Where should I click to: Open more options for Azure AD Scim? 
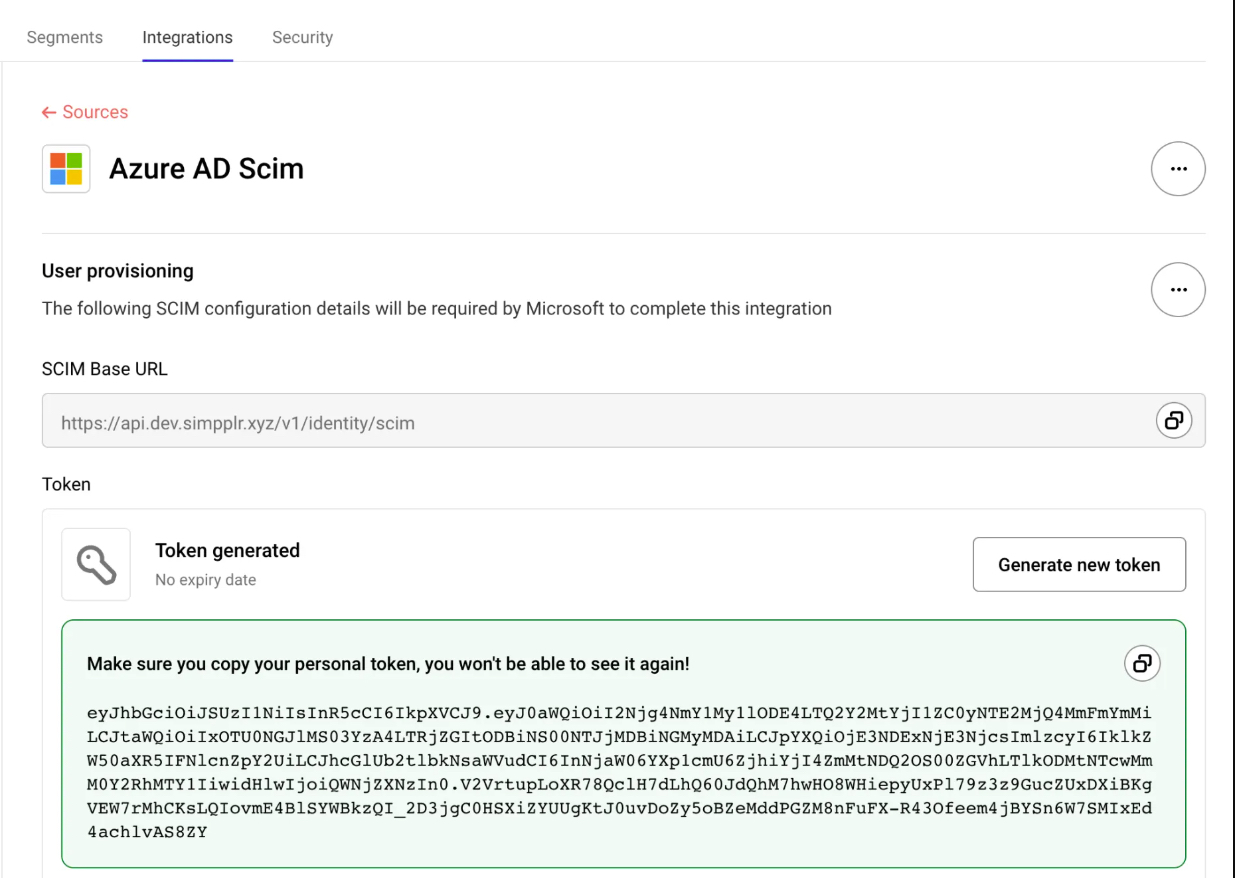click(1178, 169)
